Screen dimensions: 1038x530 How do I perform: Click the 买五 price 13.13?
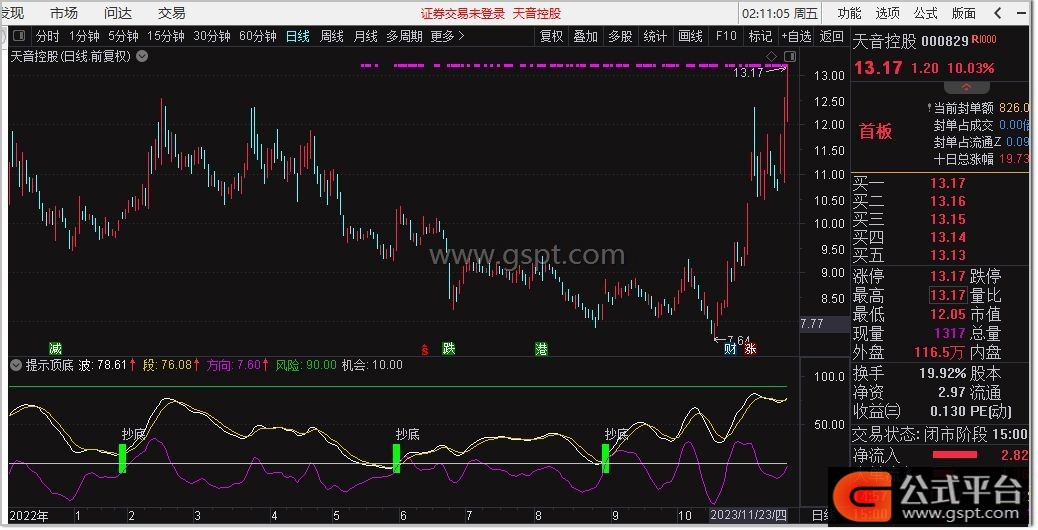tap(947, 255)
